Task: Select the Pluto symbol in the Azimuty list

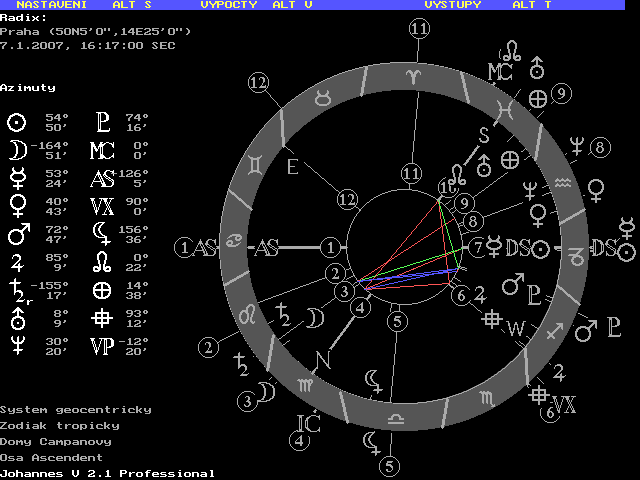Action: point(103,122)
